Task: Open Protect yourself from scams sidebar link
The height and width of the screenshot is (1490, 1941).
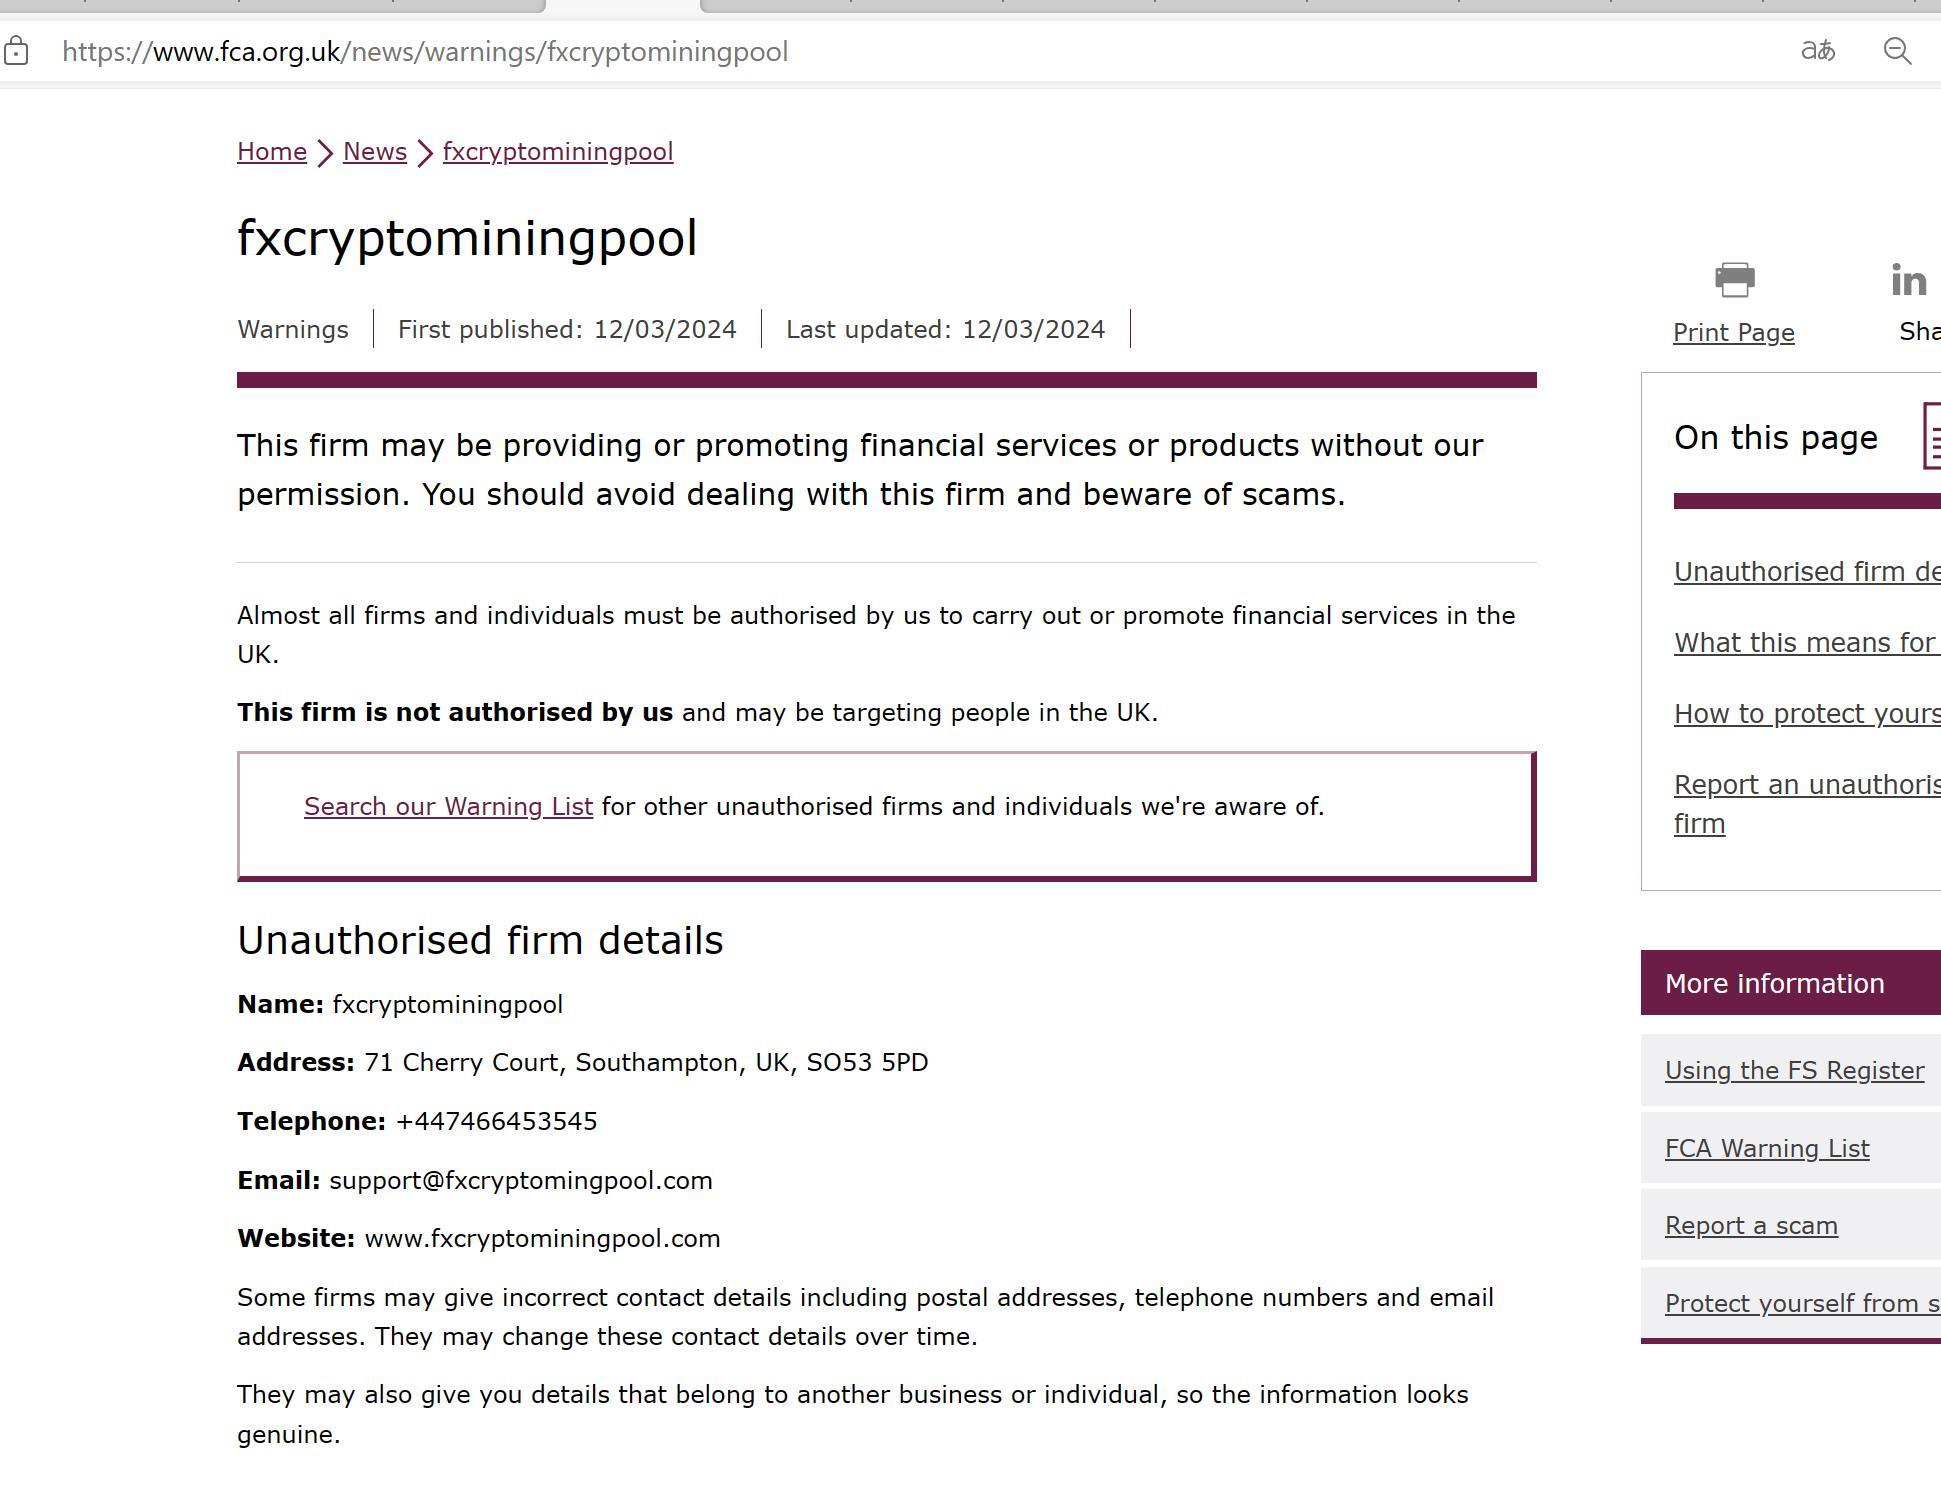Action: [1802, 1304]
